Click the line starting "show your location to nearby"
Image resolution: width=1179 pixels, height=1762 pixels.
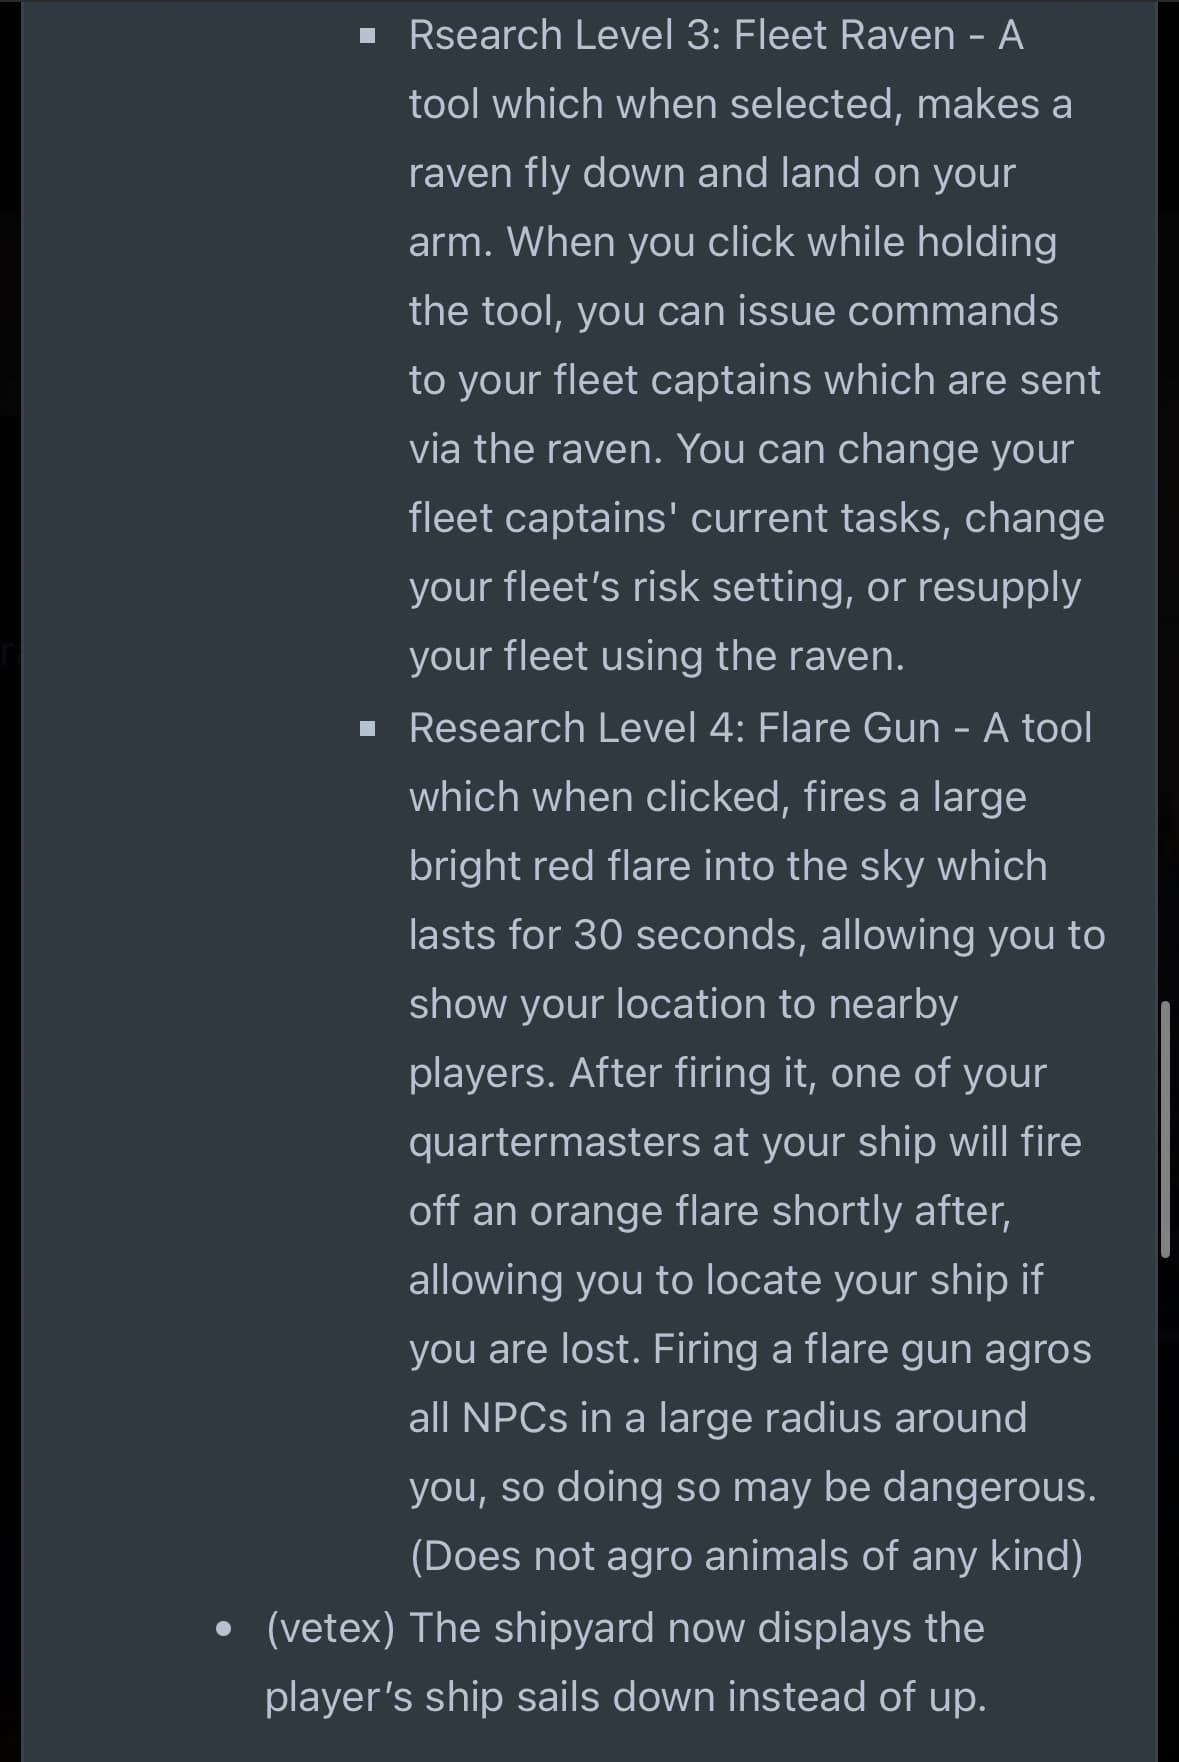683,1004
